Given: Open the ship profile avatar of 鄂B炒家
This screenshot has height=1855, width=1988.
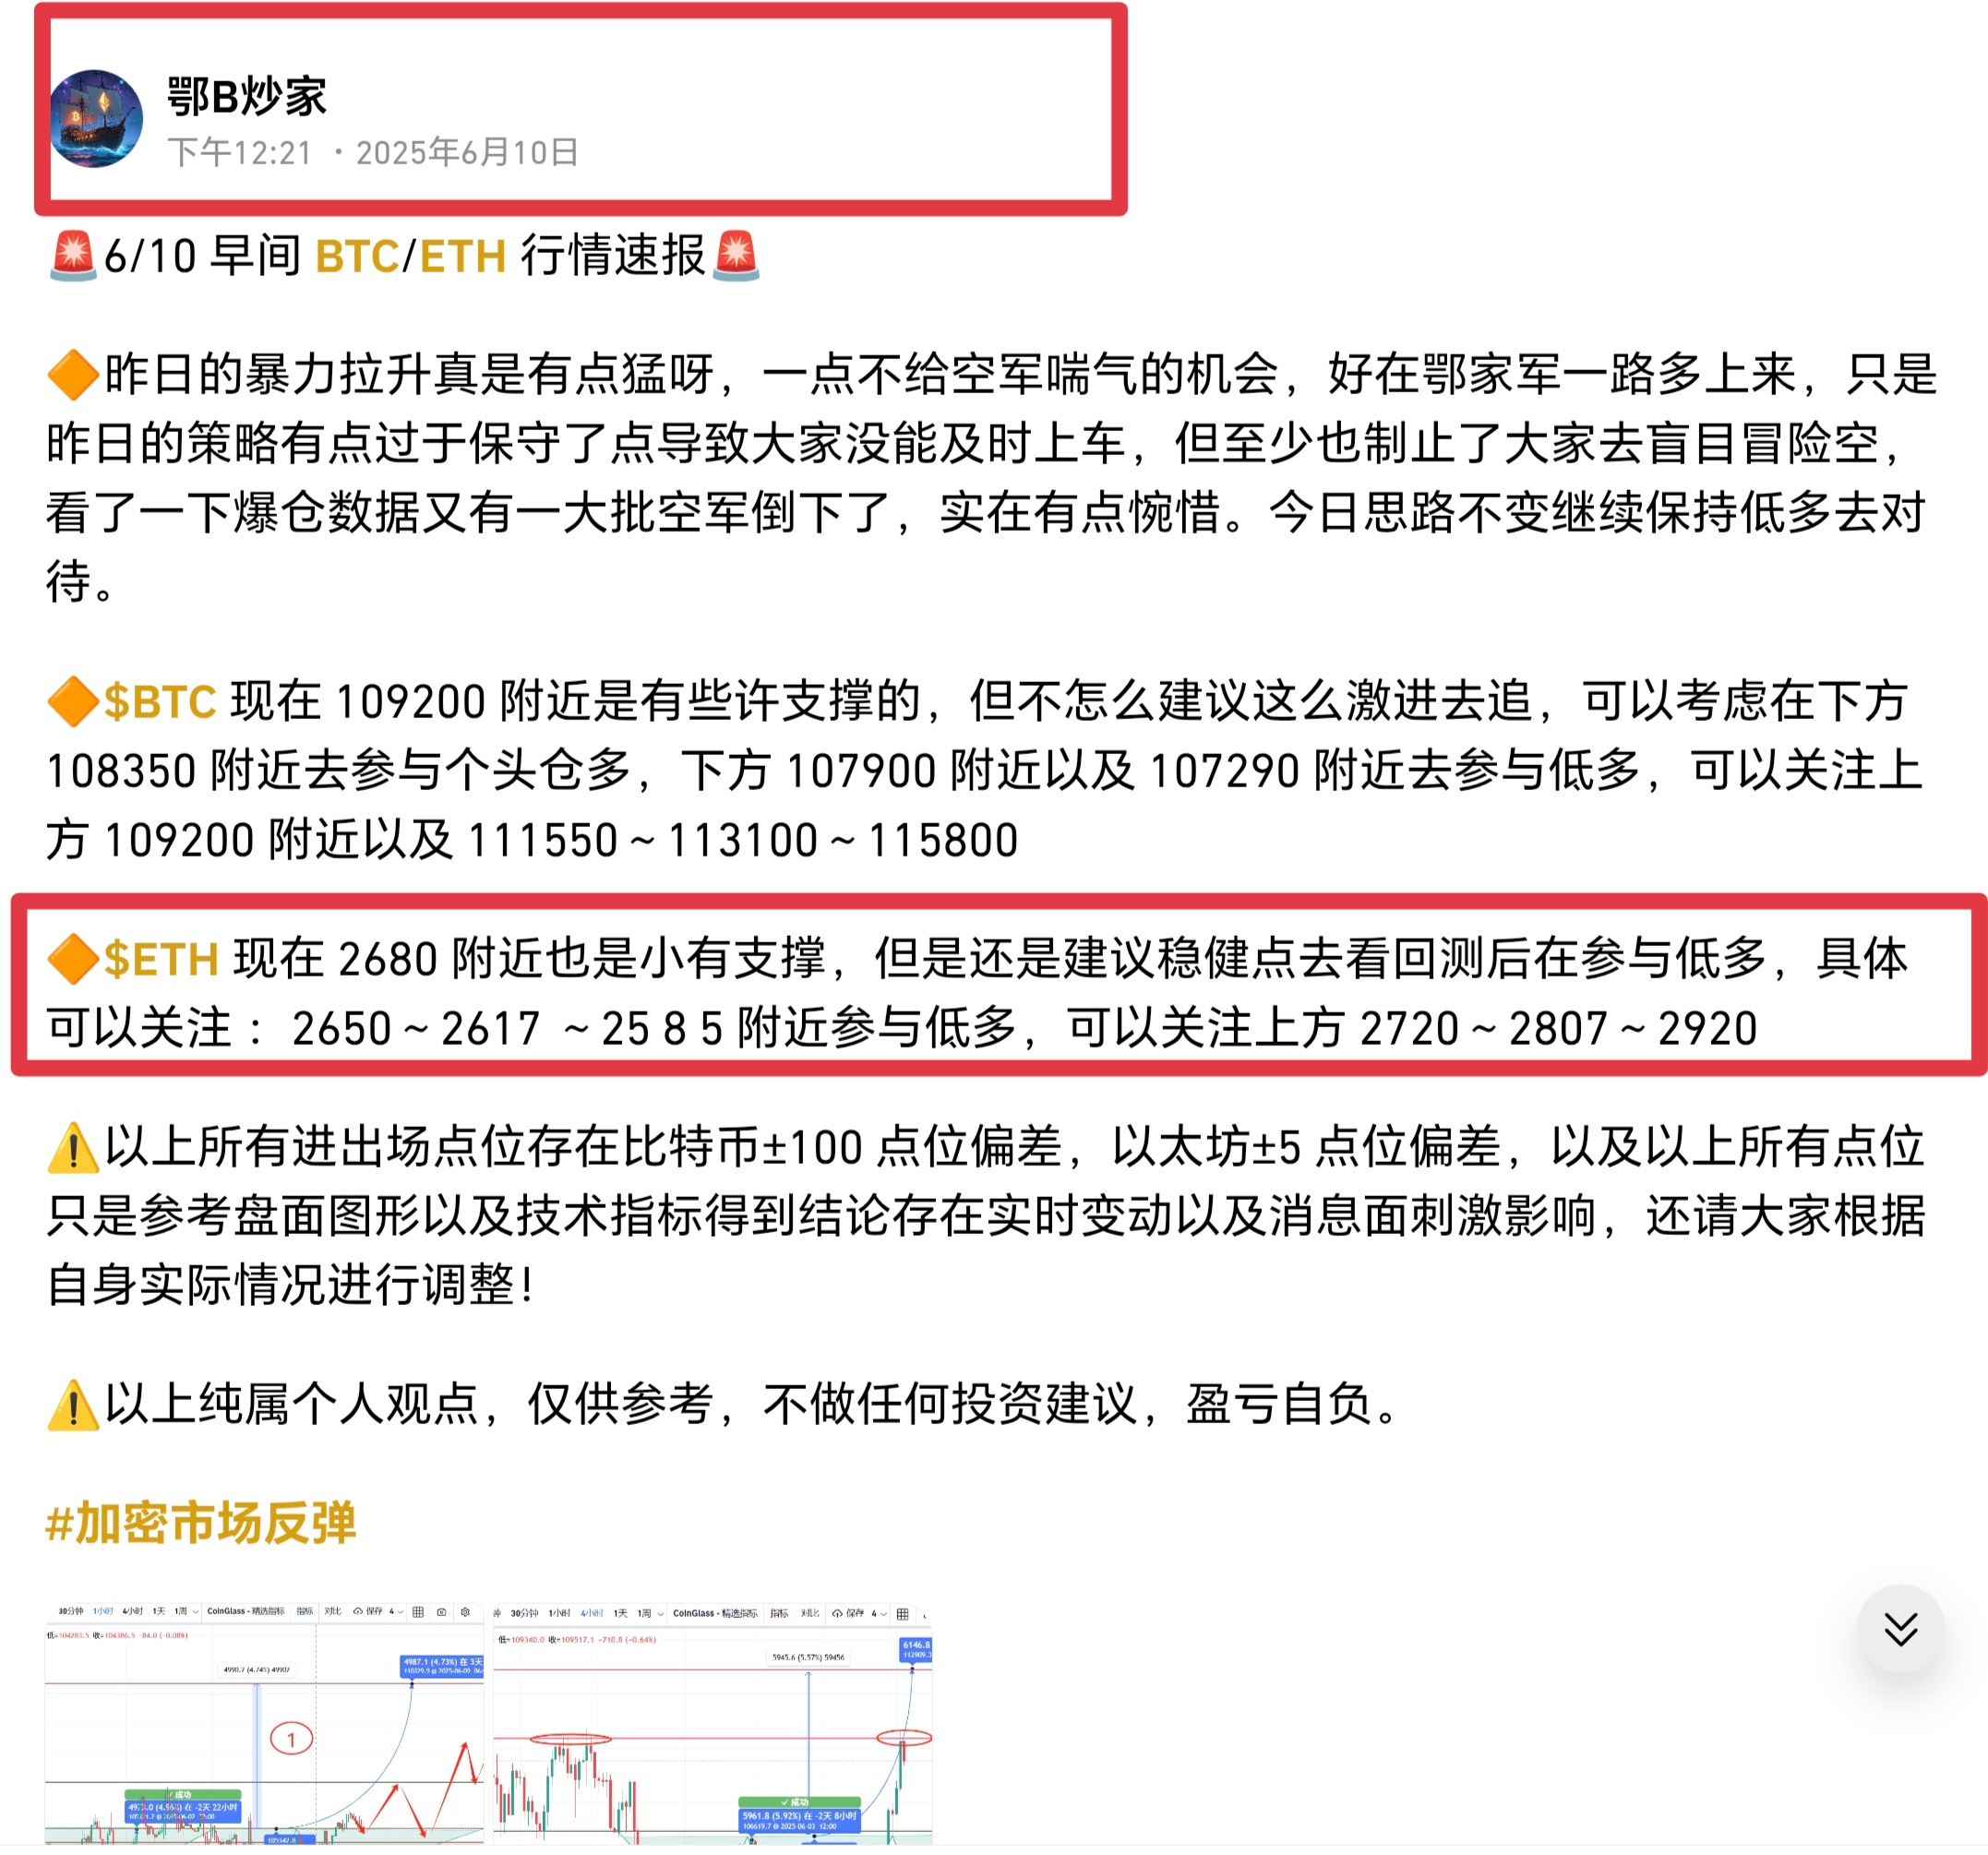Looking at the screenshot, I should coord(96,119).
